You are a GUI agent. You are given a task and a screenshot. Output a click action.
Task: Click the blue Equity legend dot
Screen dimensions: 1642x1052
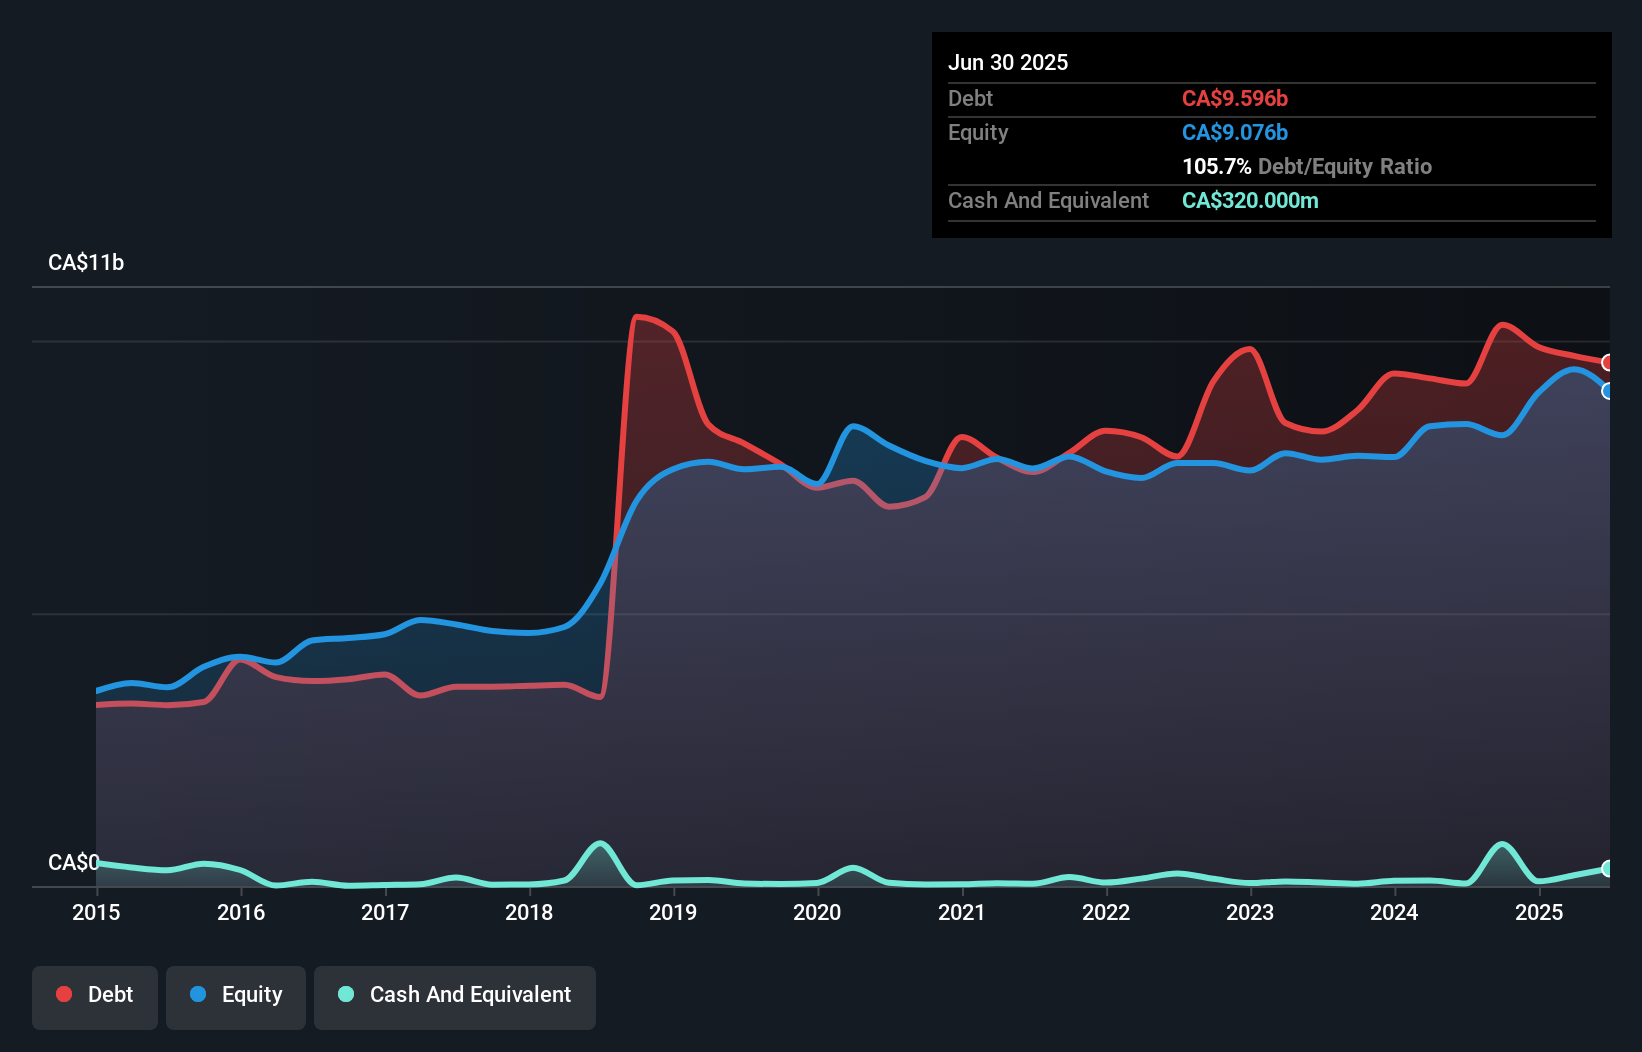tap(198, 994)
